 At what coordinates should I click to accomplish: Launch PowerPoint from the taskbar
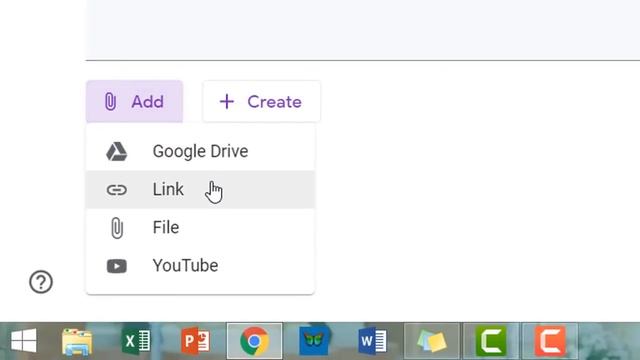point(196,340)
